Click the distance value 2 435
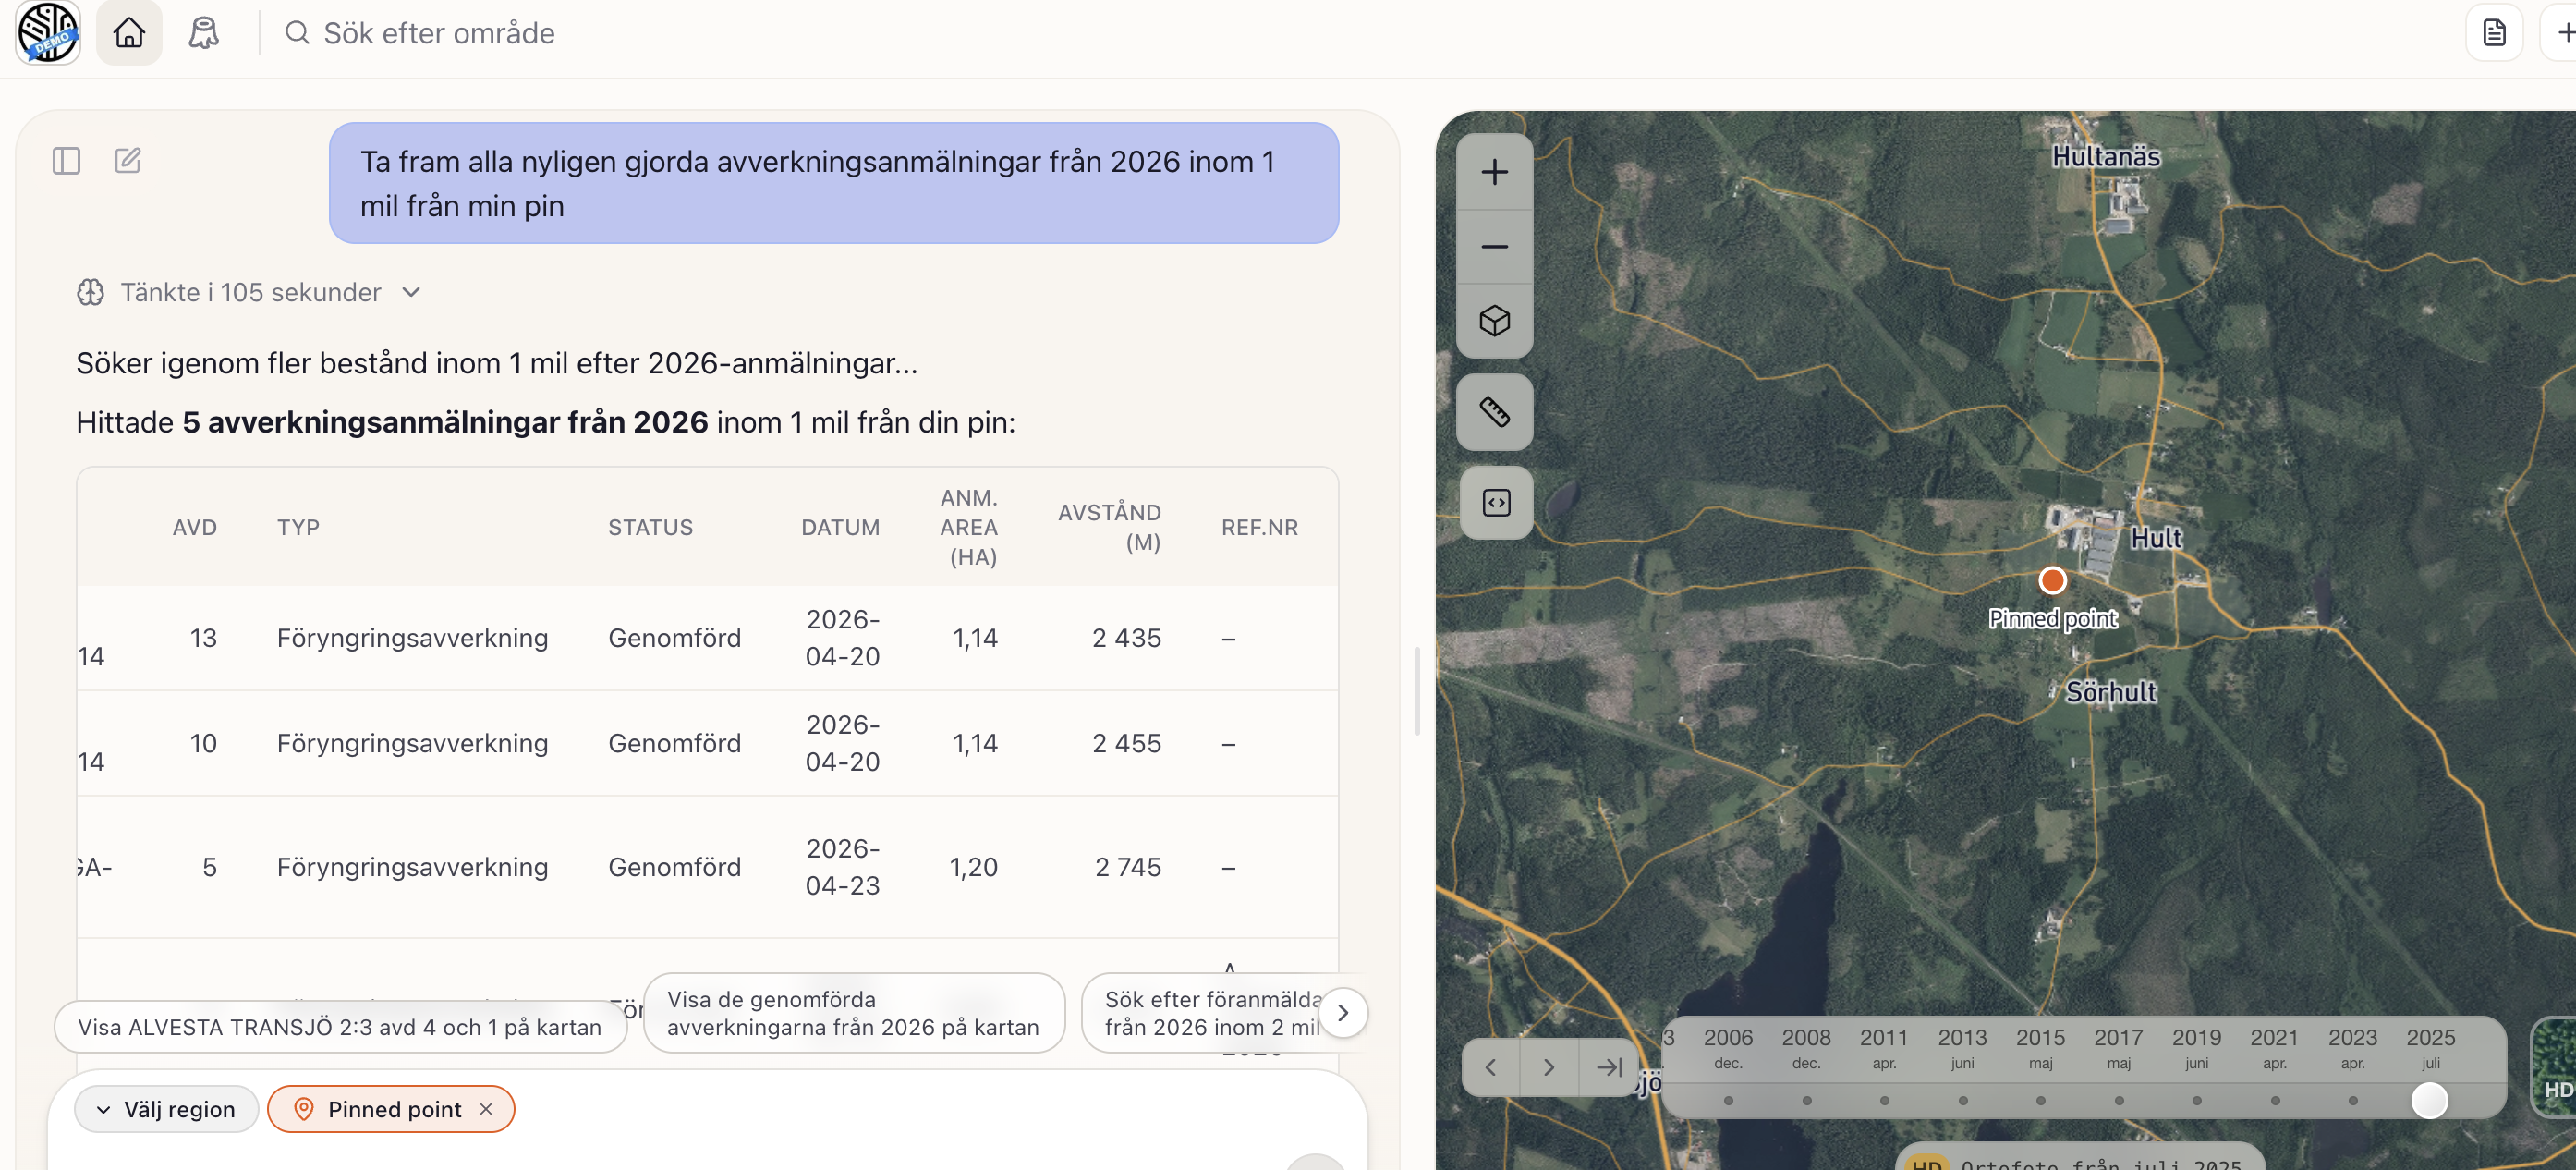2576x1170 pixels. pyautogui.click(x=1126, y=638)
